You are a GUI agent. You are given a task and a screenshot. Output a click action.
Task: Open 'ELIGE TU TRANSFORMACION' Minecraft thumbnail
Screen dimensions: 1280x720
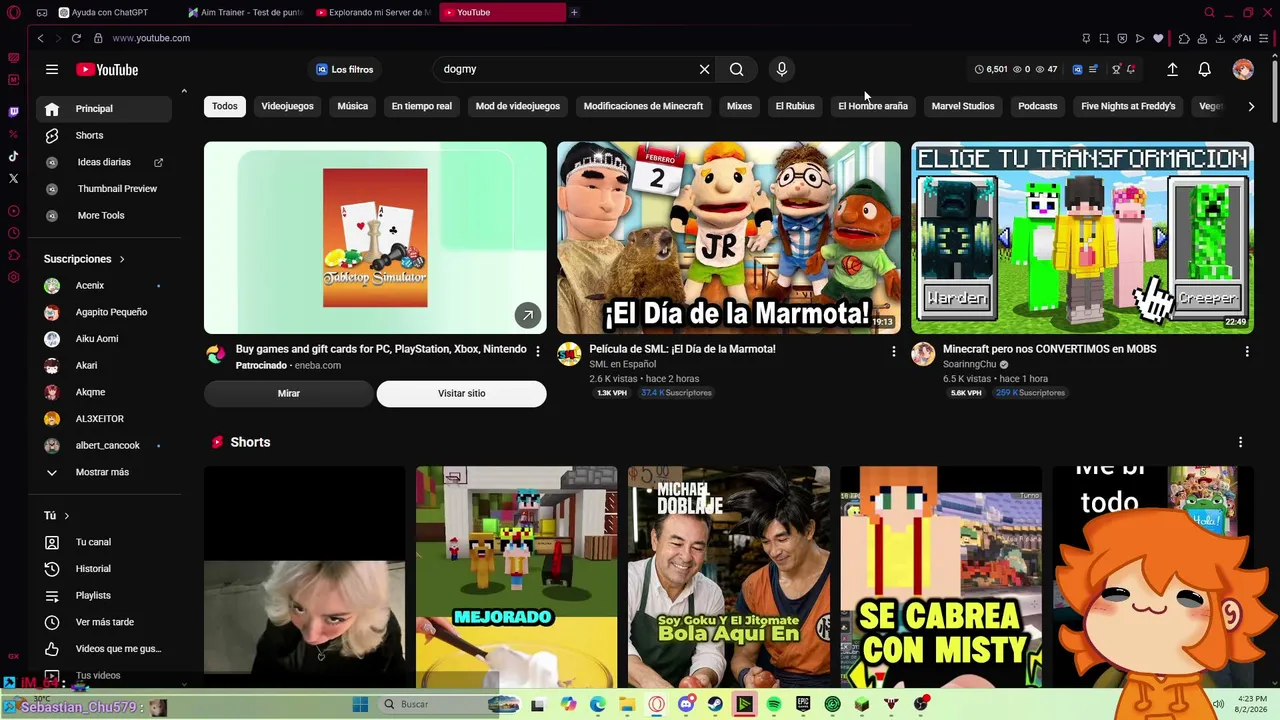tap(1082, 237)
